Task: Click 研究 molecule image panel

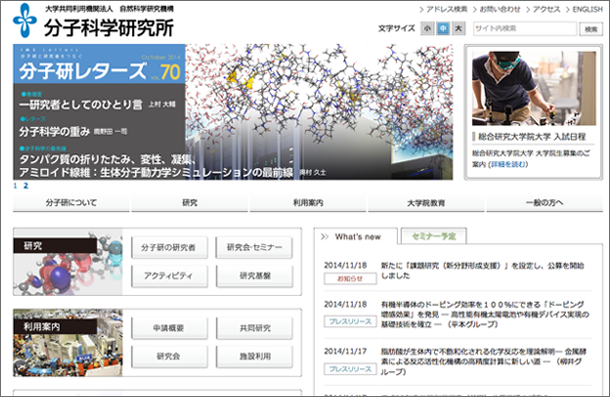Action: point(68,262)
